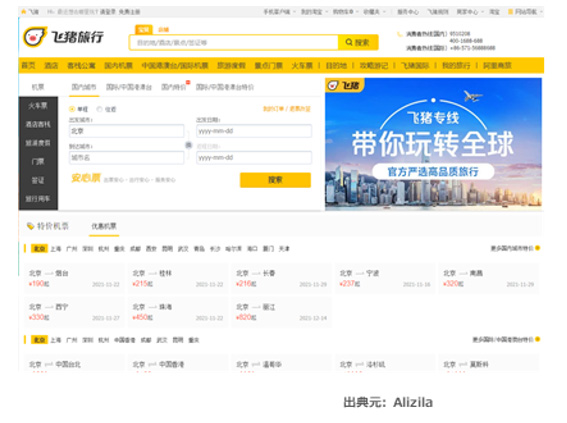Image resolution: width=567 pixels, height=423 pixels.
Task: Open the 我的订单 / 退票改签 link
Action: [x=286, y=109]
